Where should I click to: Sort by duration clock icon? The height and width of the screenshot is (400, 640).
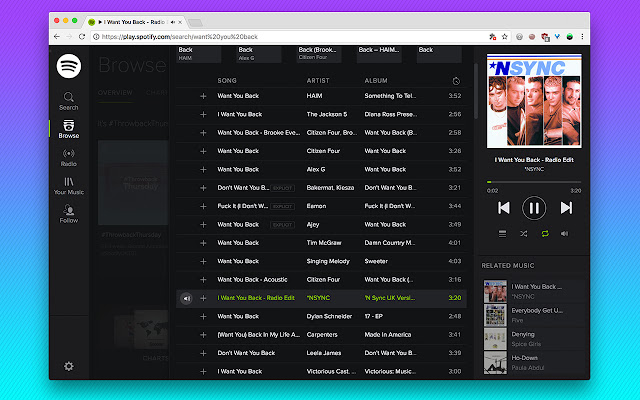(x=456, y=81)
